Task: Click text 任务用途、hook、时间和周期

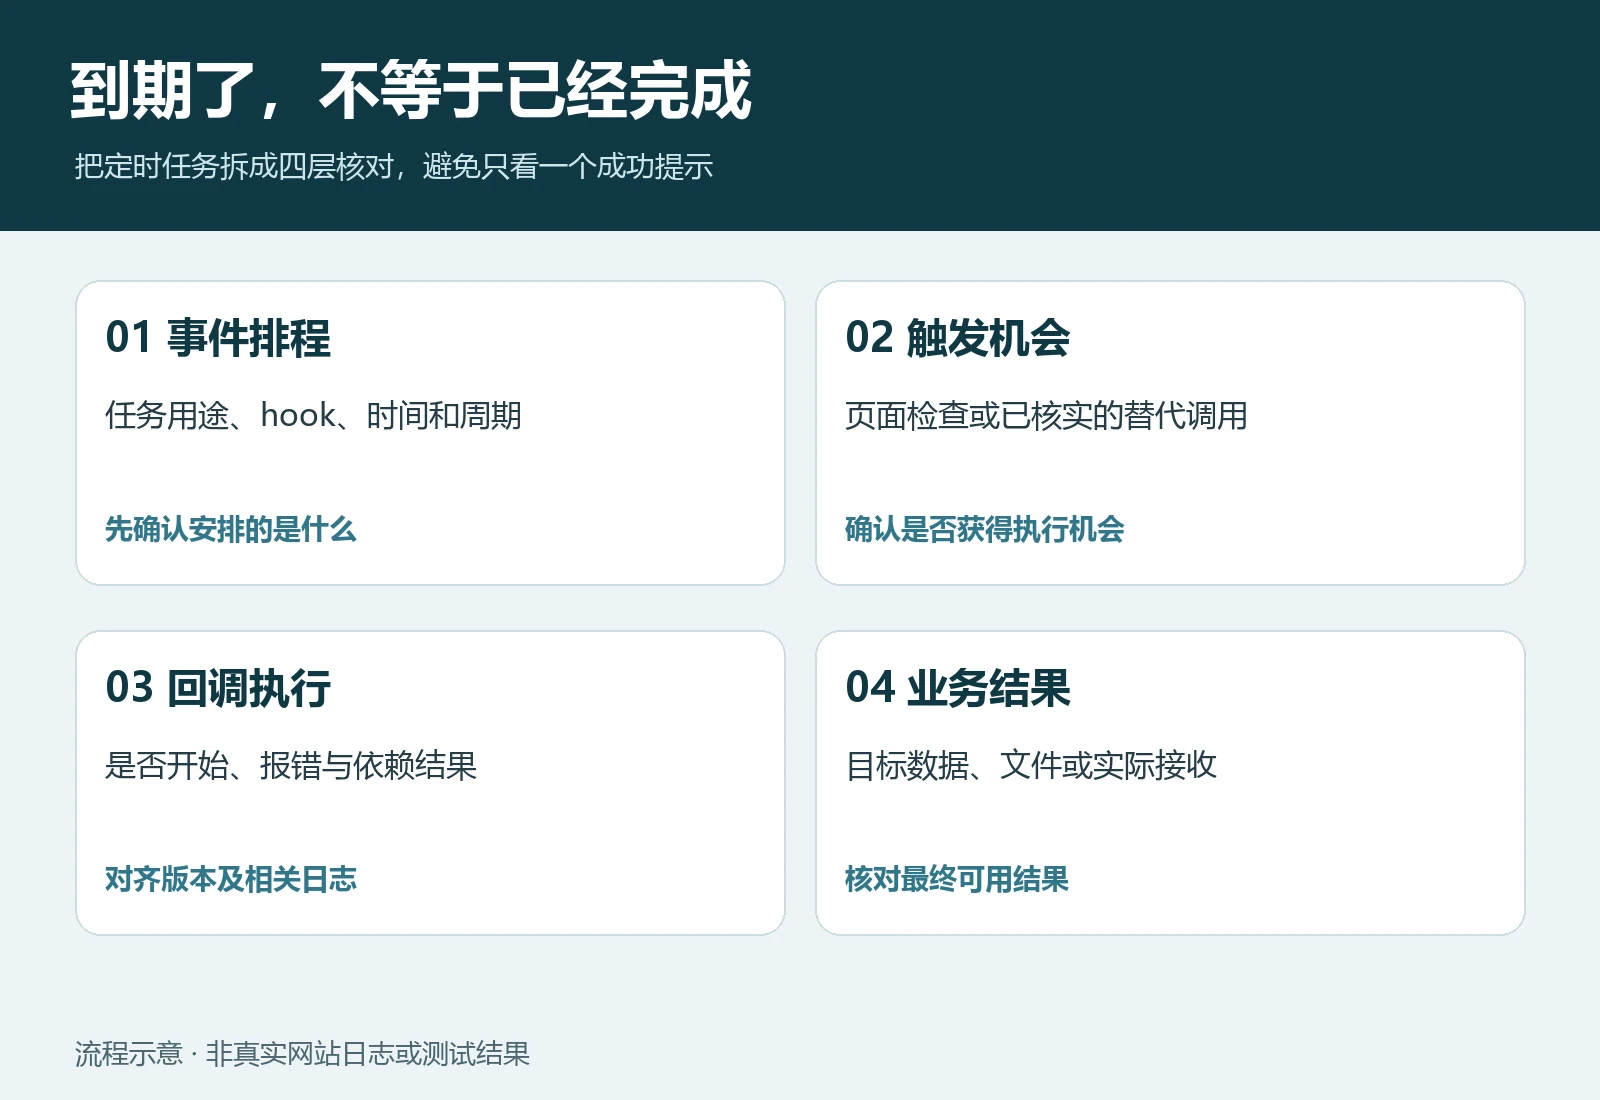Action: tap(313, 415)
